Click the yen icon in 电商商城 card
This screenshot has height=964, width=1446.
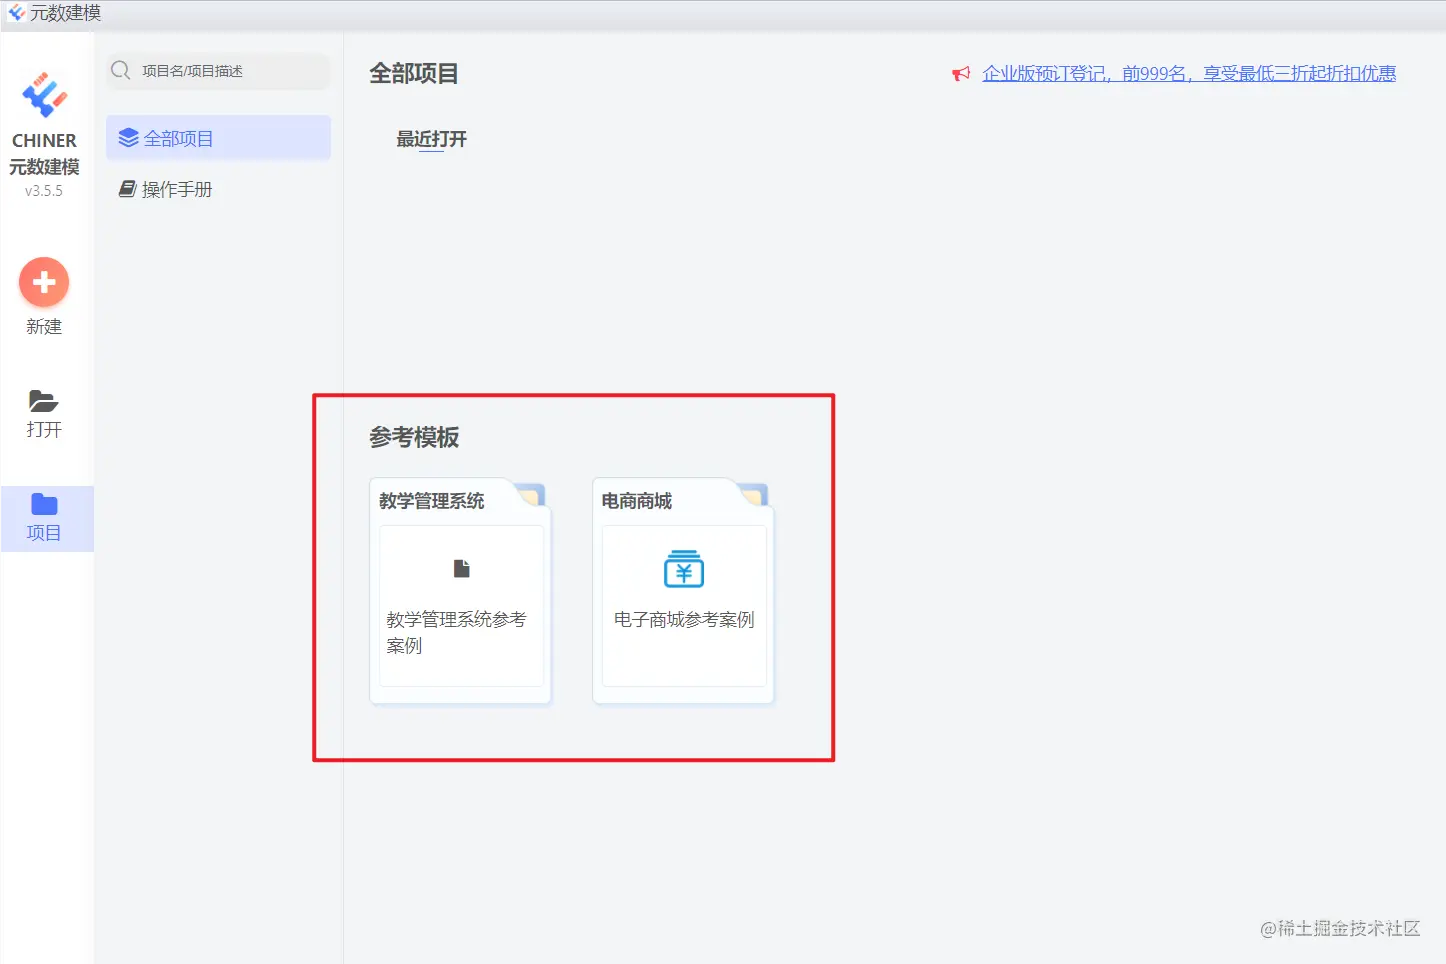[x=684, y=568]
